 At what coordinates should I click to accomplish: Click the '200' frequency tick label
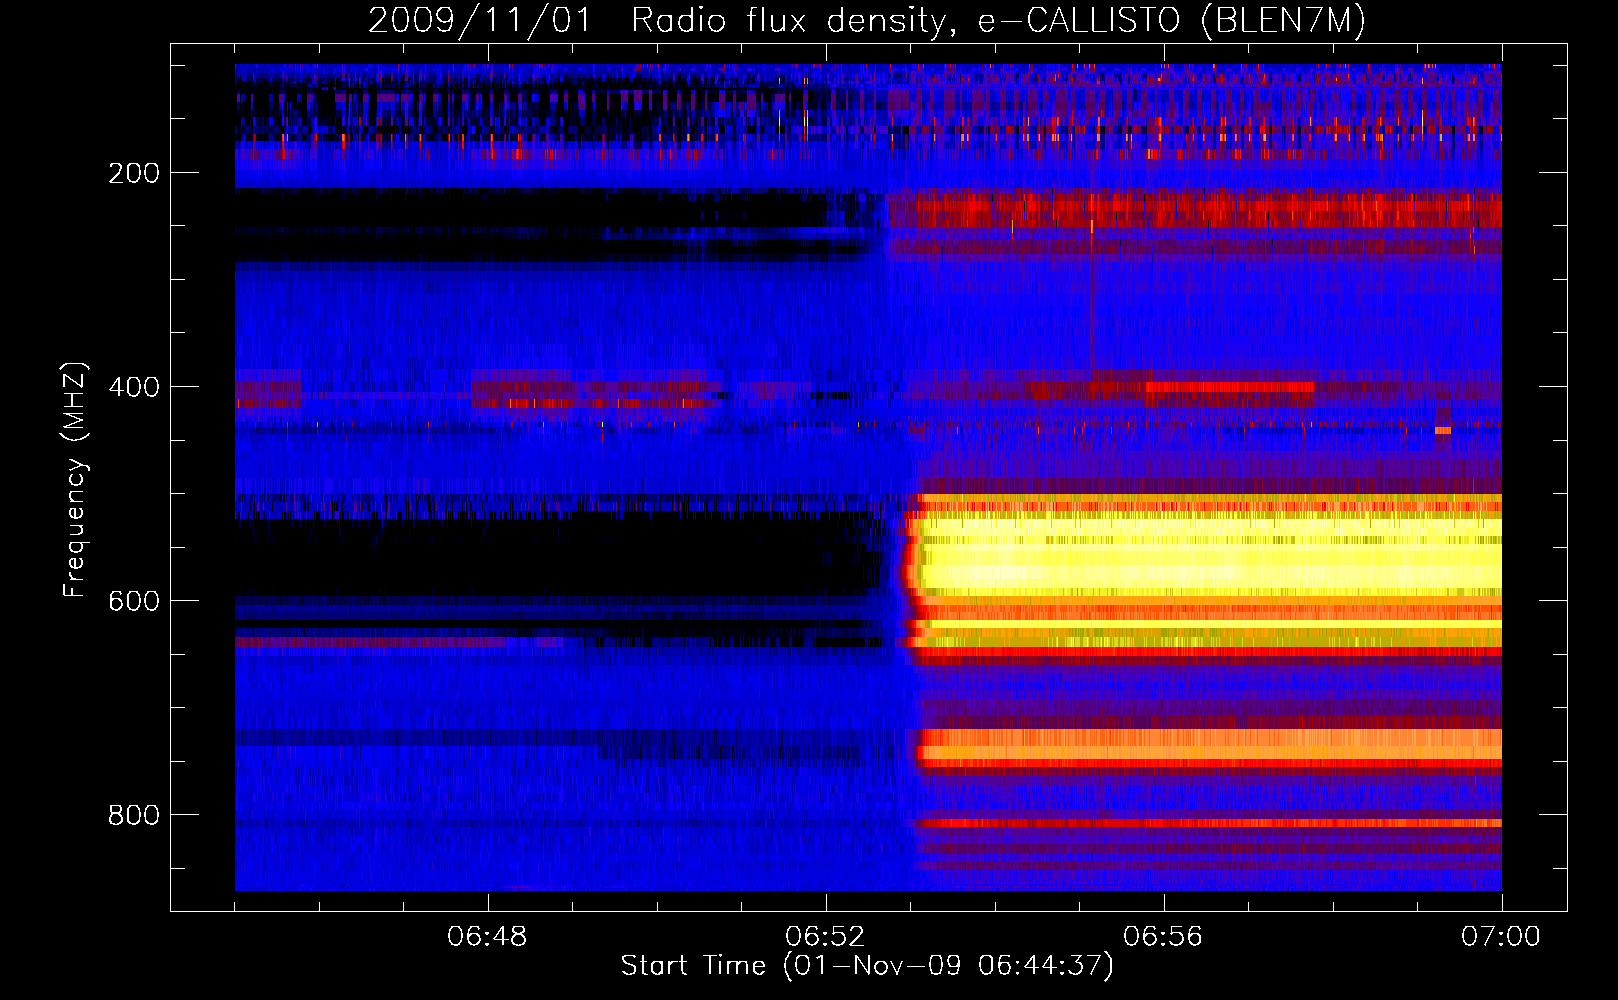134,173
